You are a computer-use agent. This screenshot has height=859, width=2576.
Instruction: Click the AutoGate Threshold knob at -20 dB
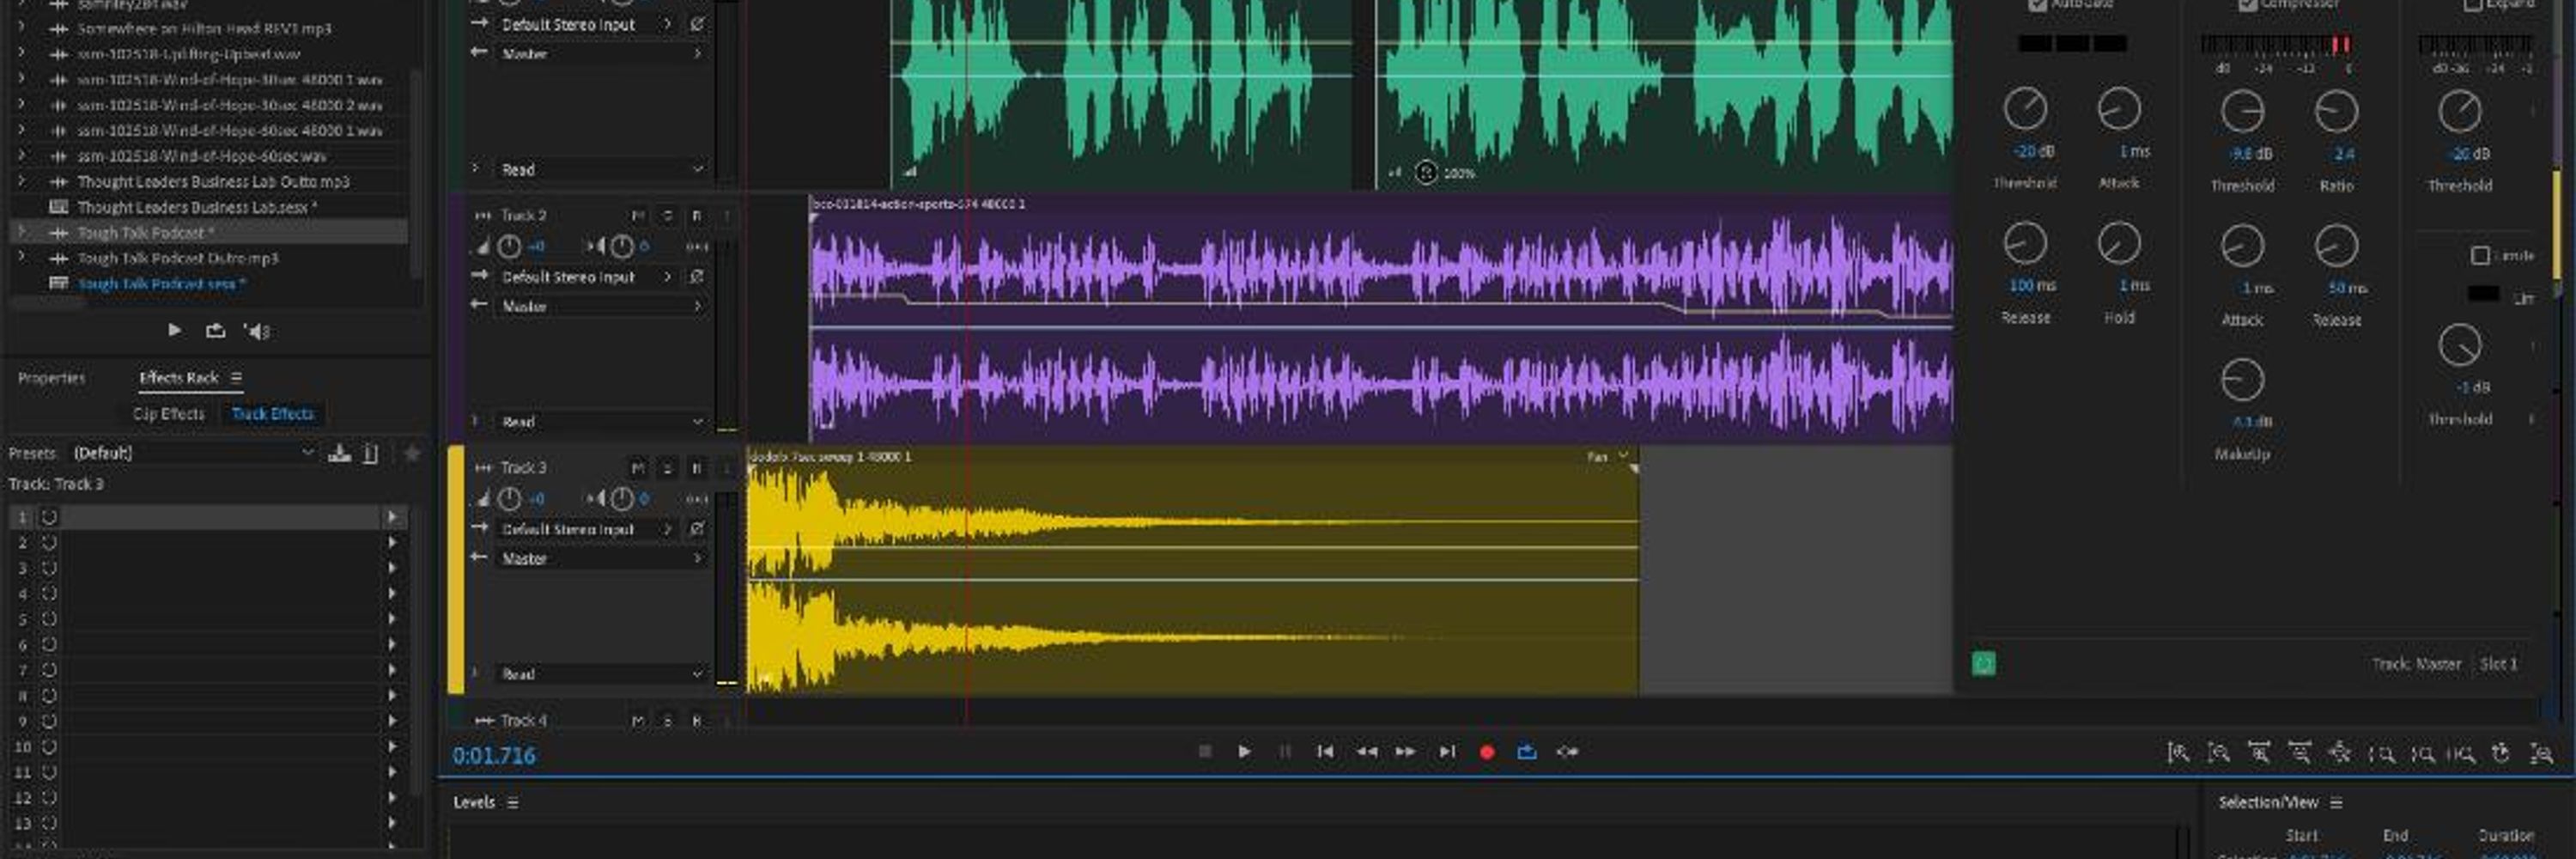(x=2025, y=109)
